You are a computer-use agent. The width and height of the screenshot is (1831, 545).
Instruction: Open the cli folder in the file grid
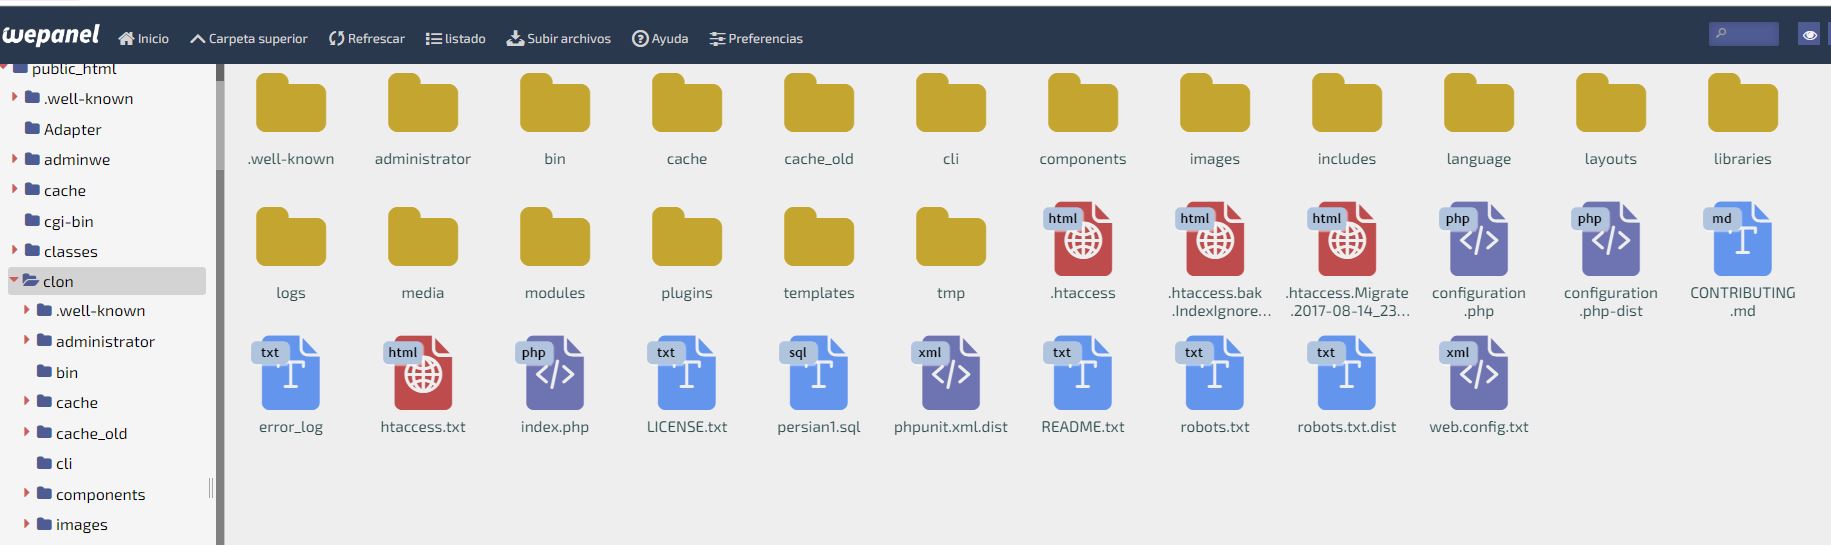(x=951, y=102)
